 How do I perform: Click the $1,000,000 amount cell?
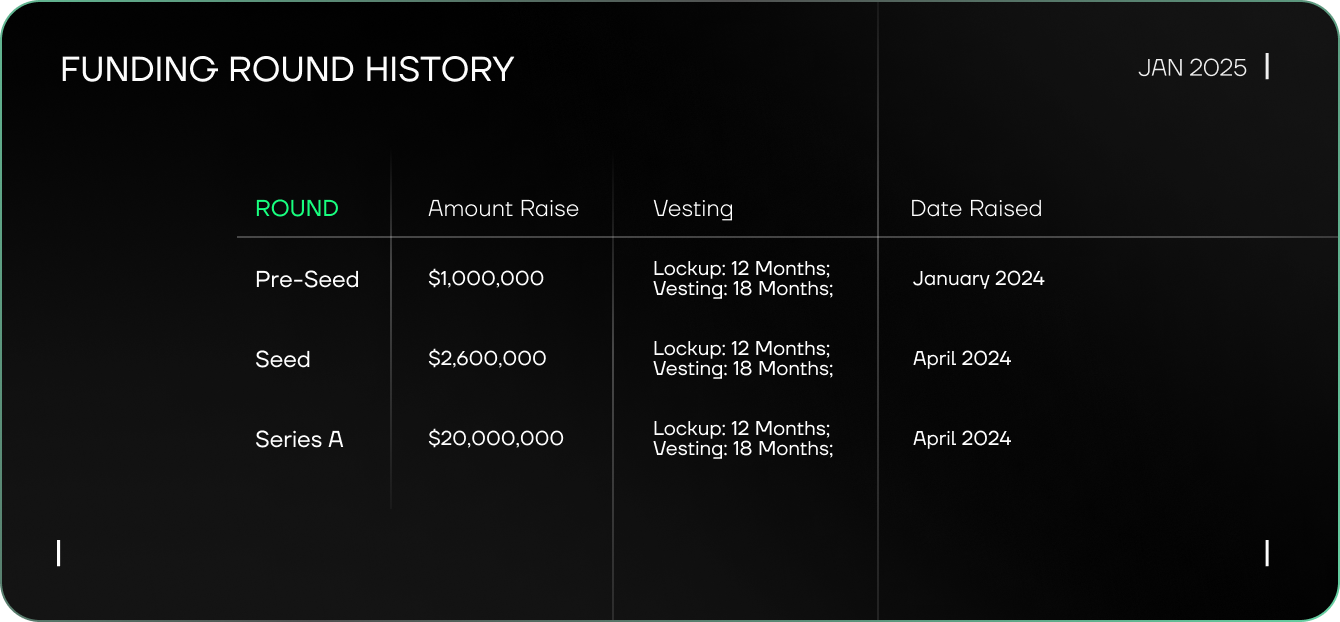point(486,278)
